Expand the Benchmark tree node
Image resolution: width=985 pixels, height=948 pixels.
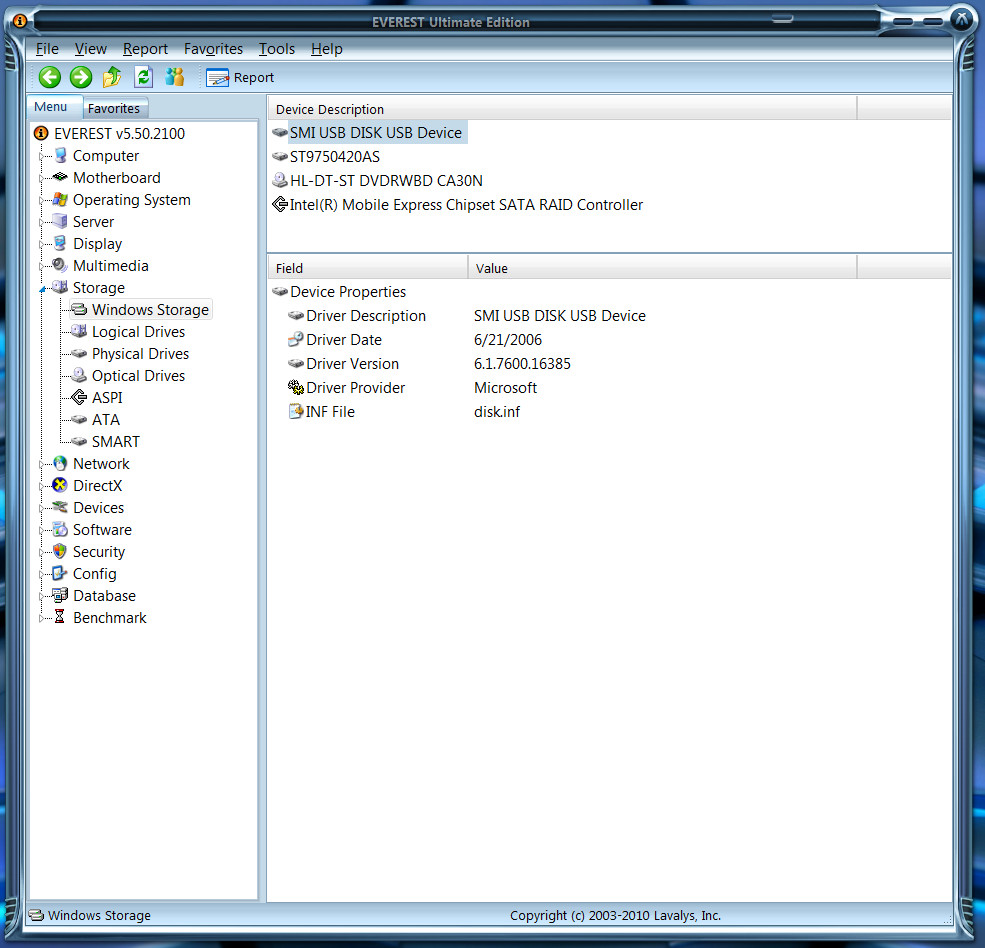(x=41, y=618)
